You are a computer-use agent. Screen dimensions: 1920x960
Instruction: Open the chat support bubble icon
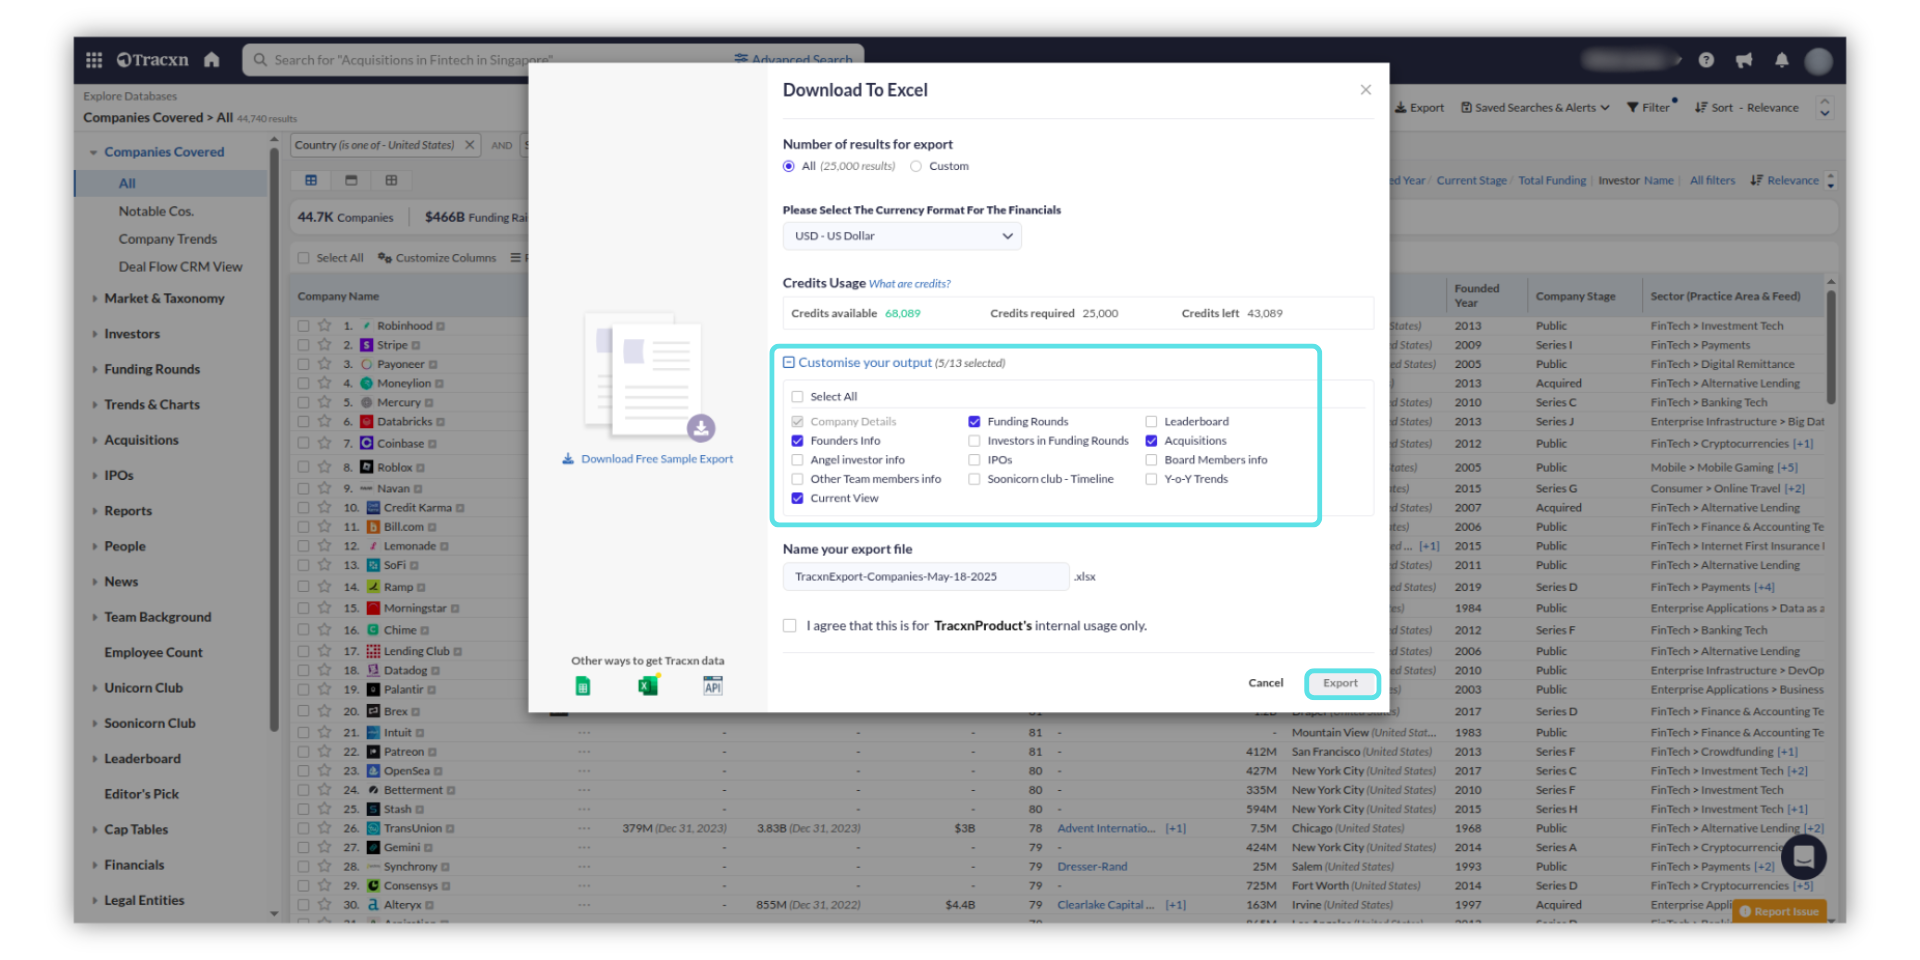(x=1802, y=856)
